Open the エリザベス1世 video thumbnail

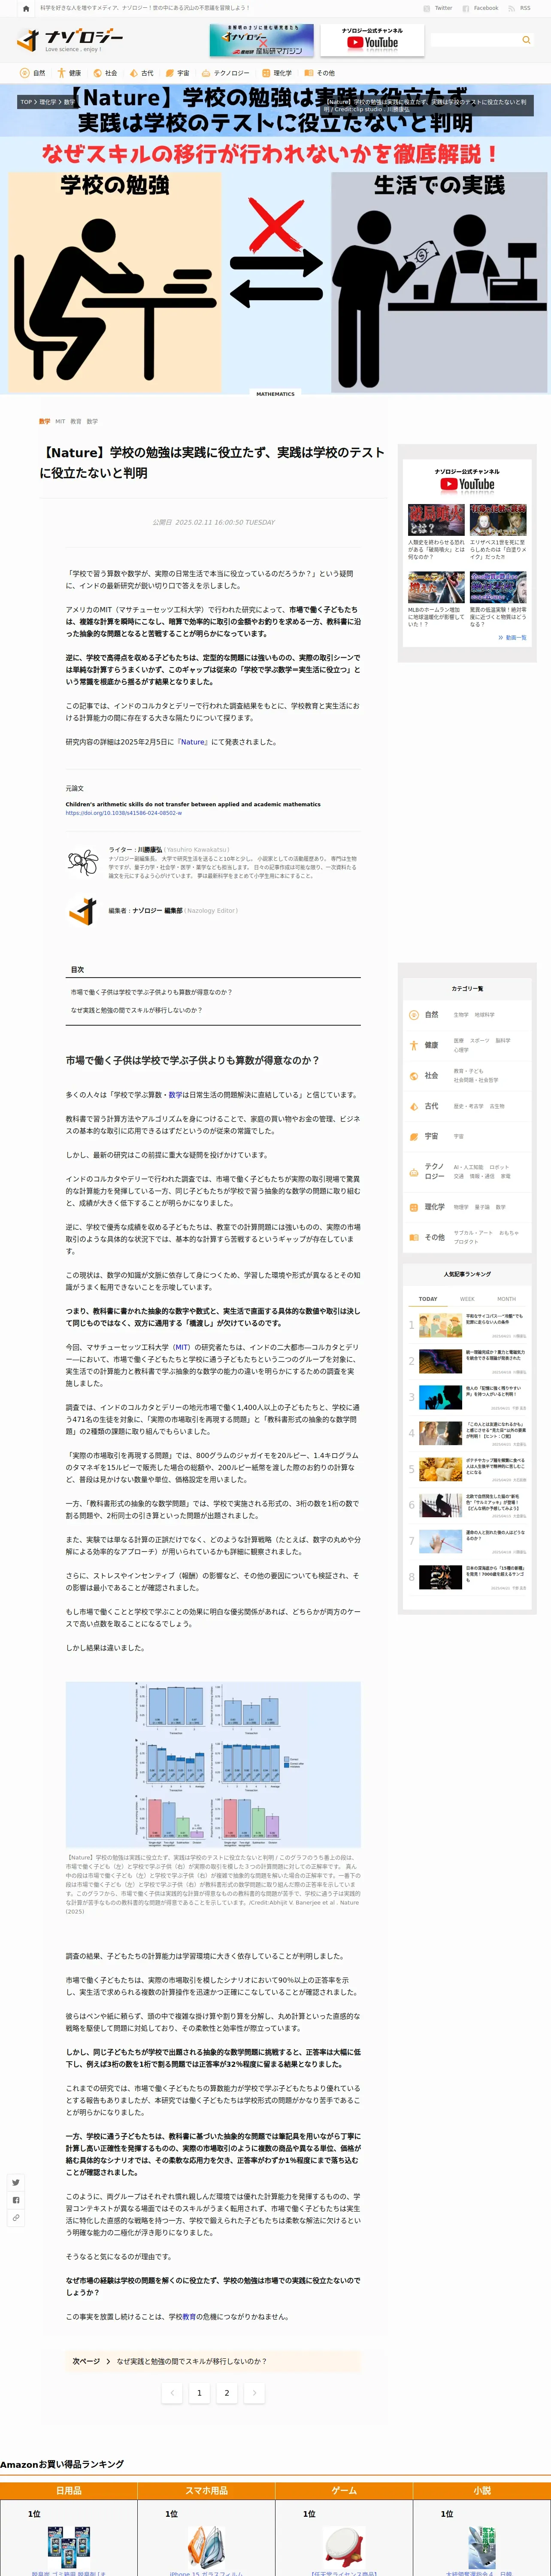point(498,519)
